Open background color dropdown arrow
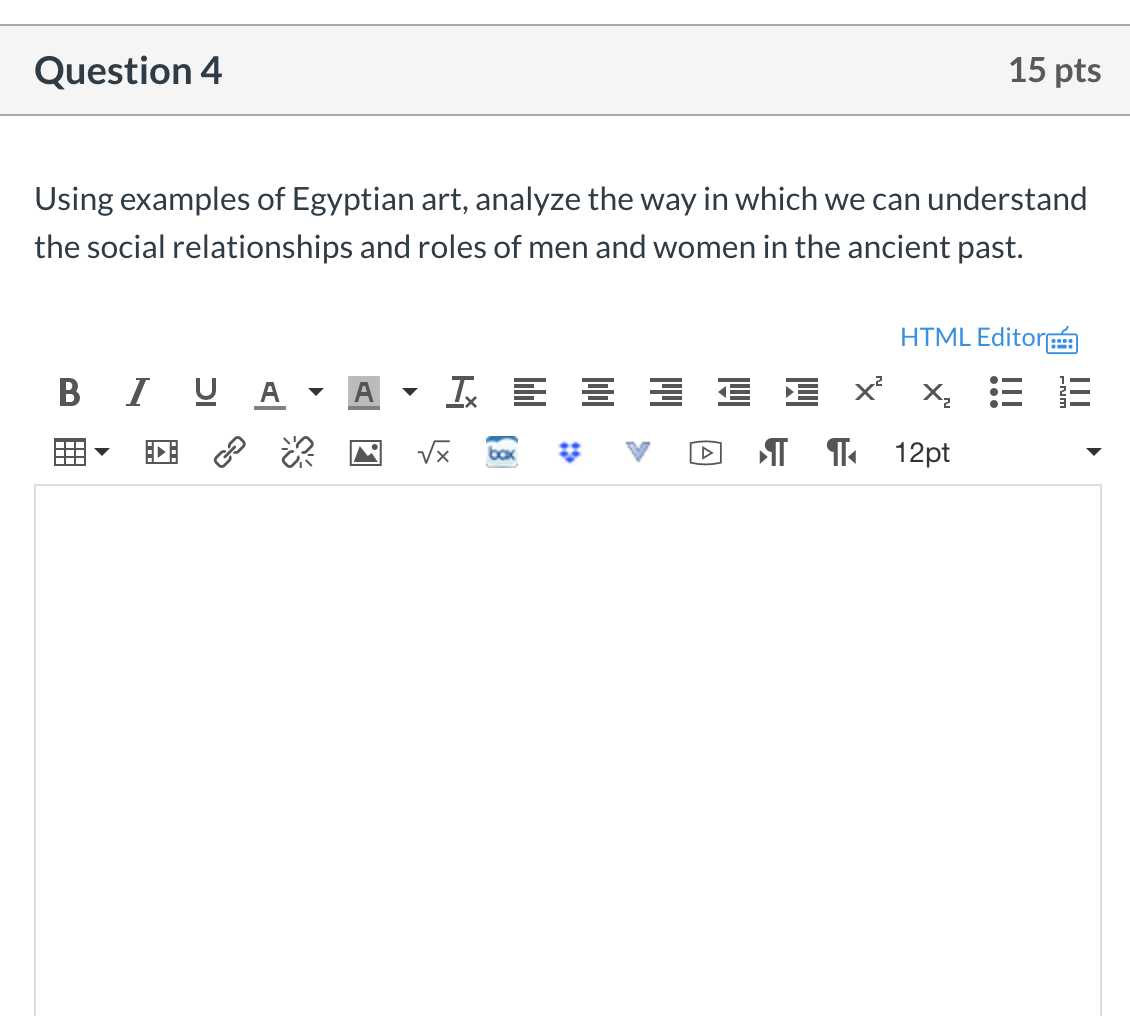The image size is (1130, 1016). 408,393
